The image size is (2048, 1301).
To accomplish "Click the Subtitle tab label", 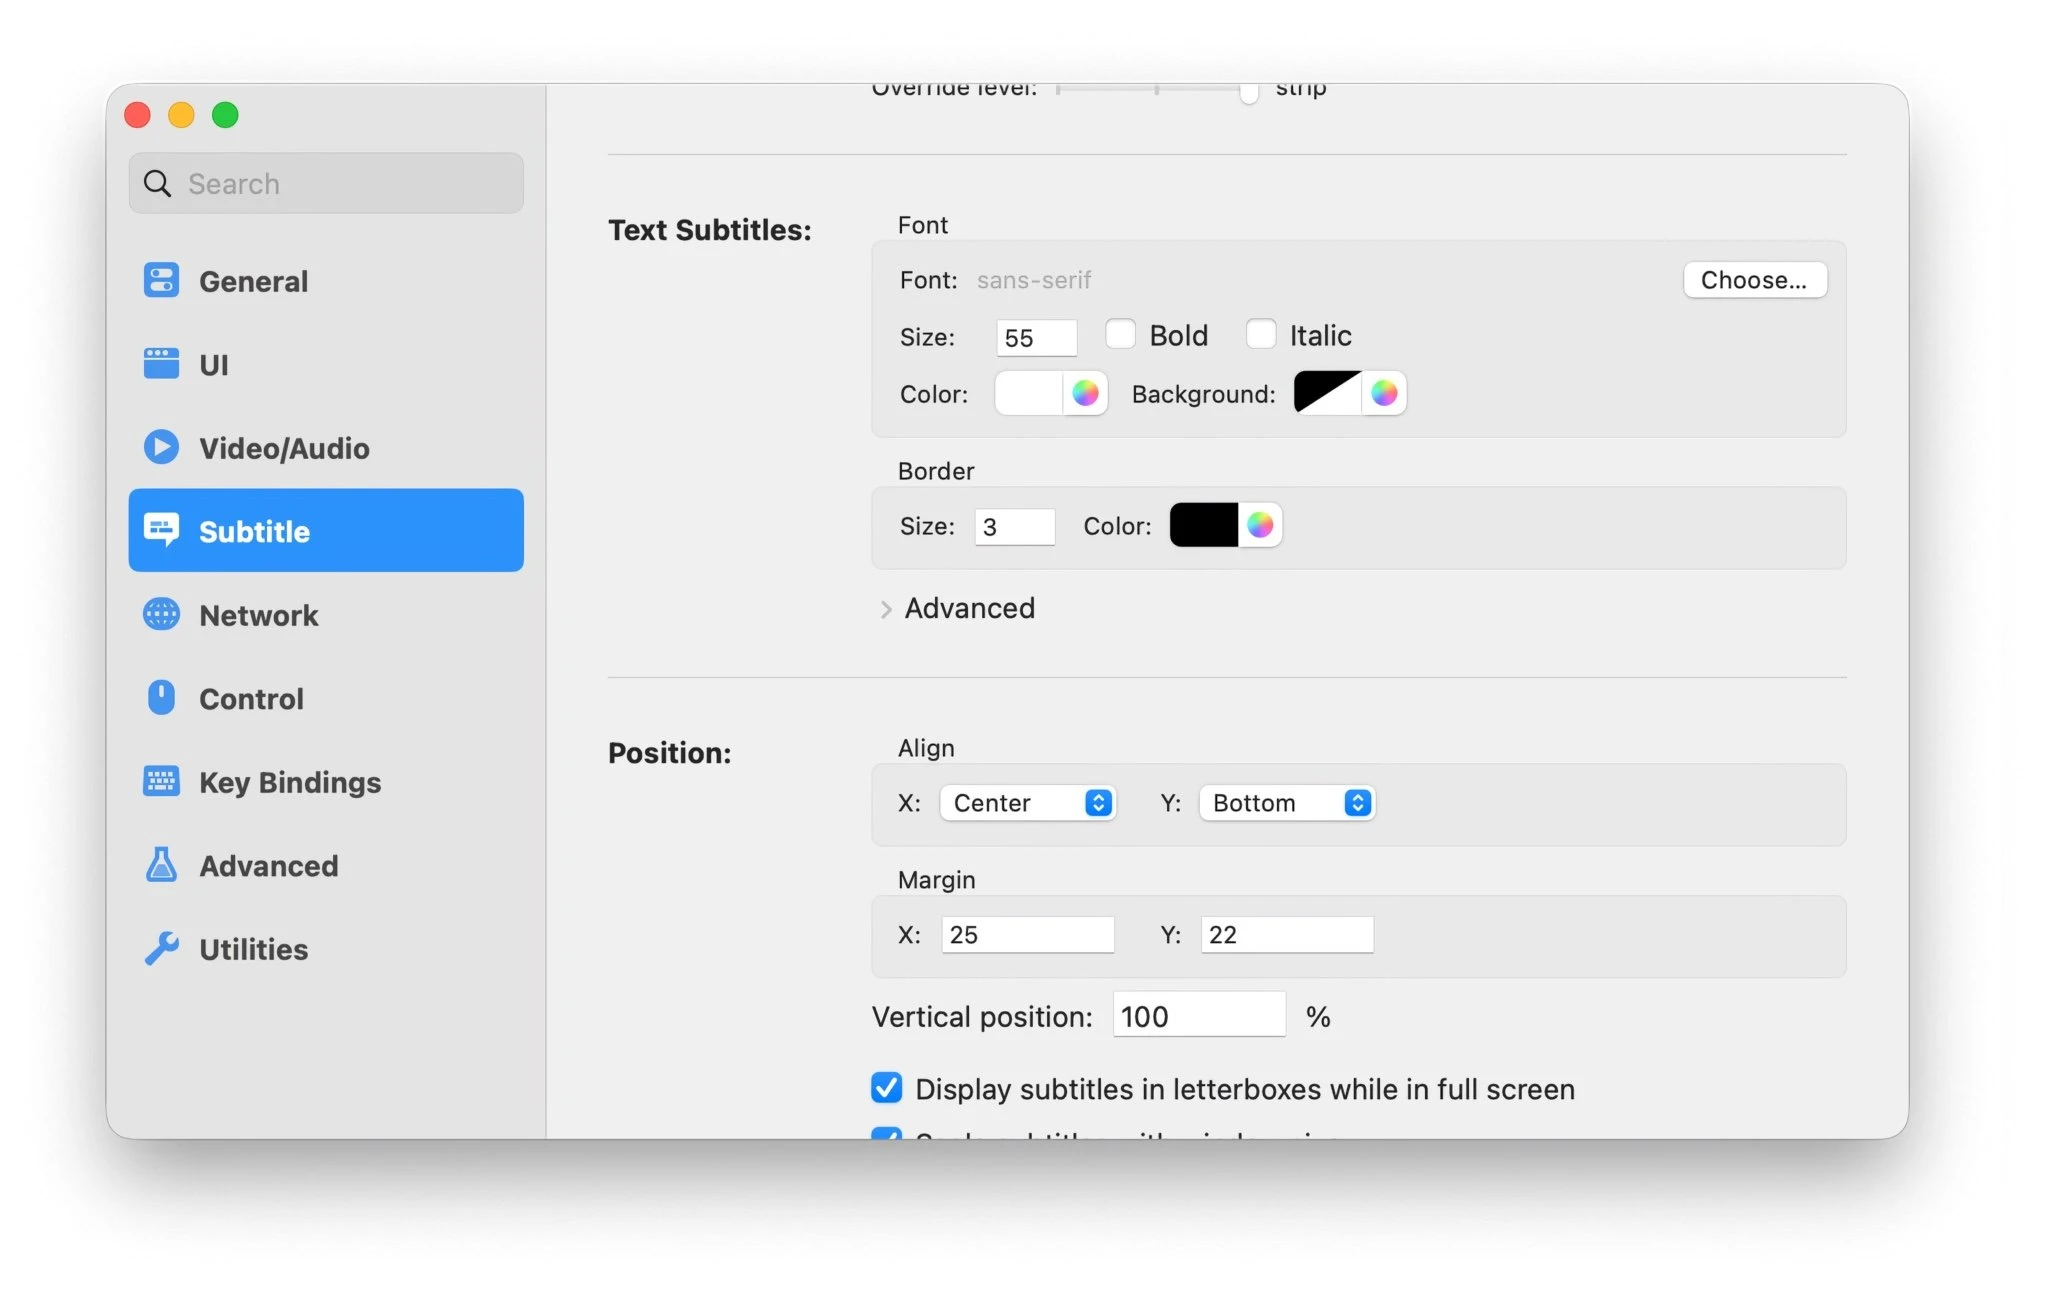I will (254, 531).
